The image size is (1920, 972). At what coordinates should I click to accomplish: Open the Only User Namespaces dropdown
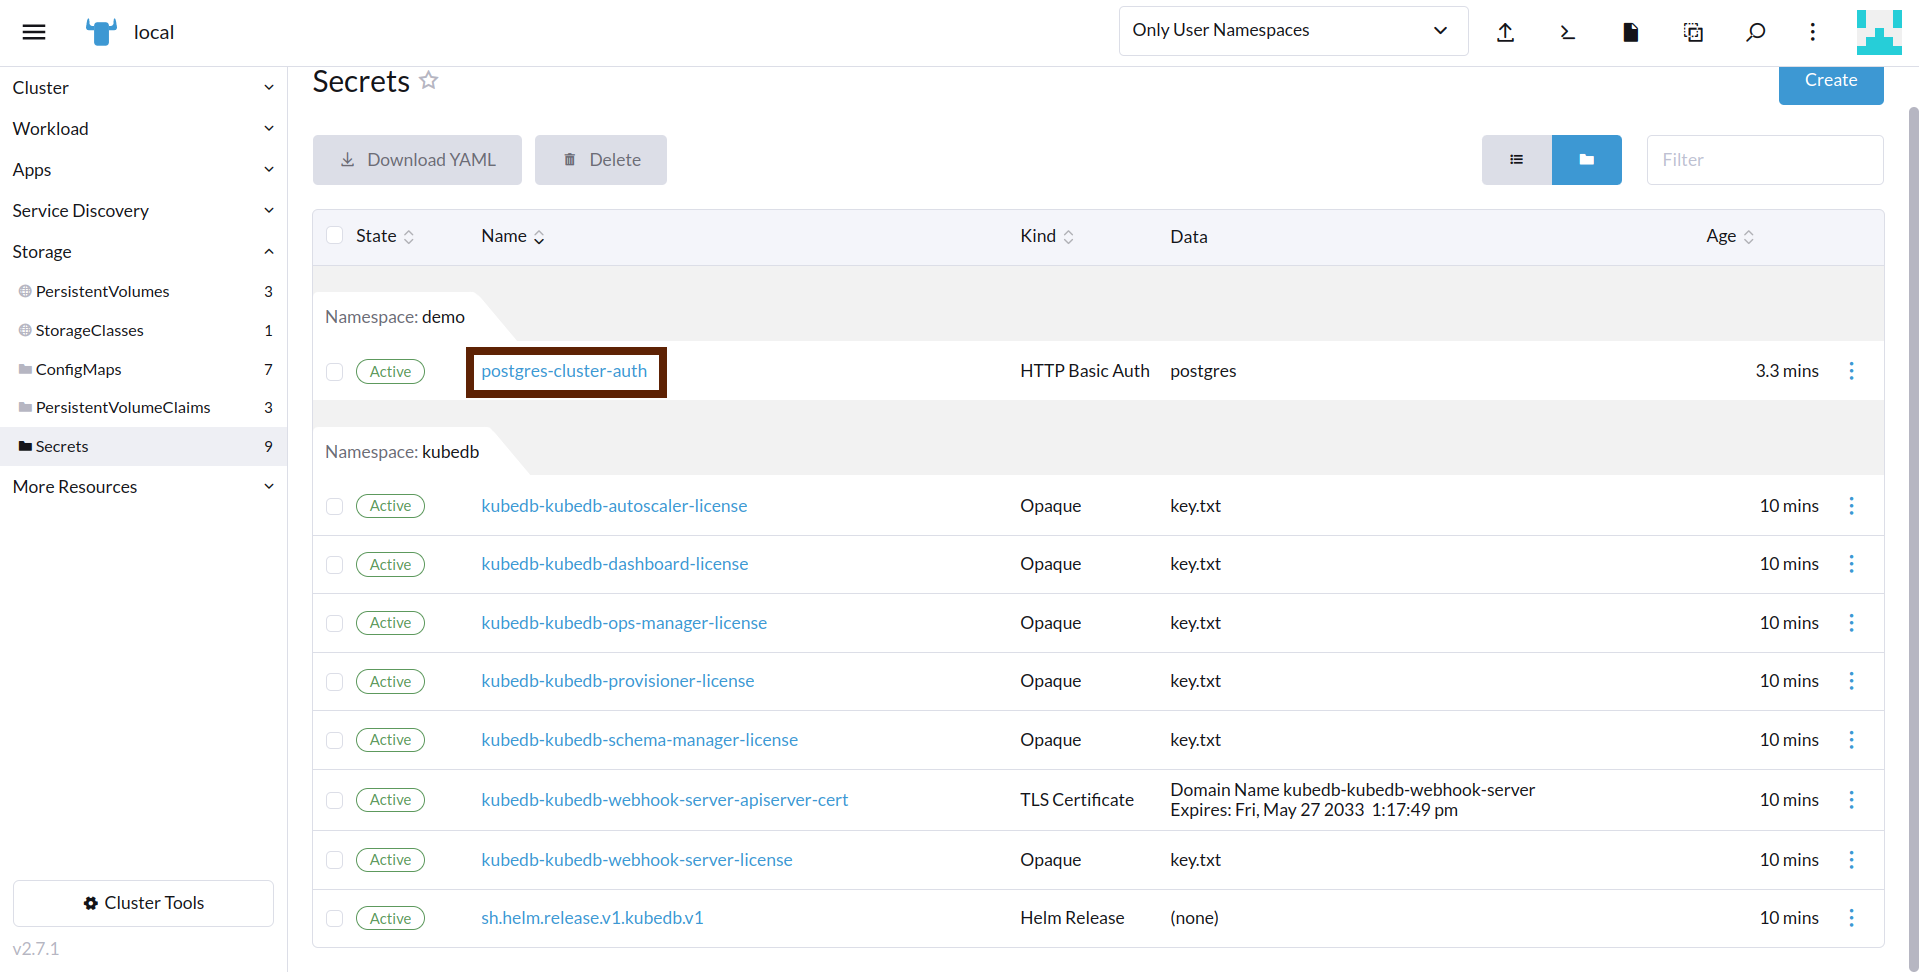pyautogui.click(x=1292, y=31)
